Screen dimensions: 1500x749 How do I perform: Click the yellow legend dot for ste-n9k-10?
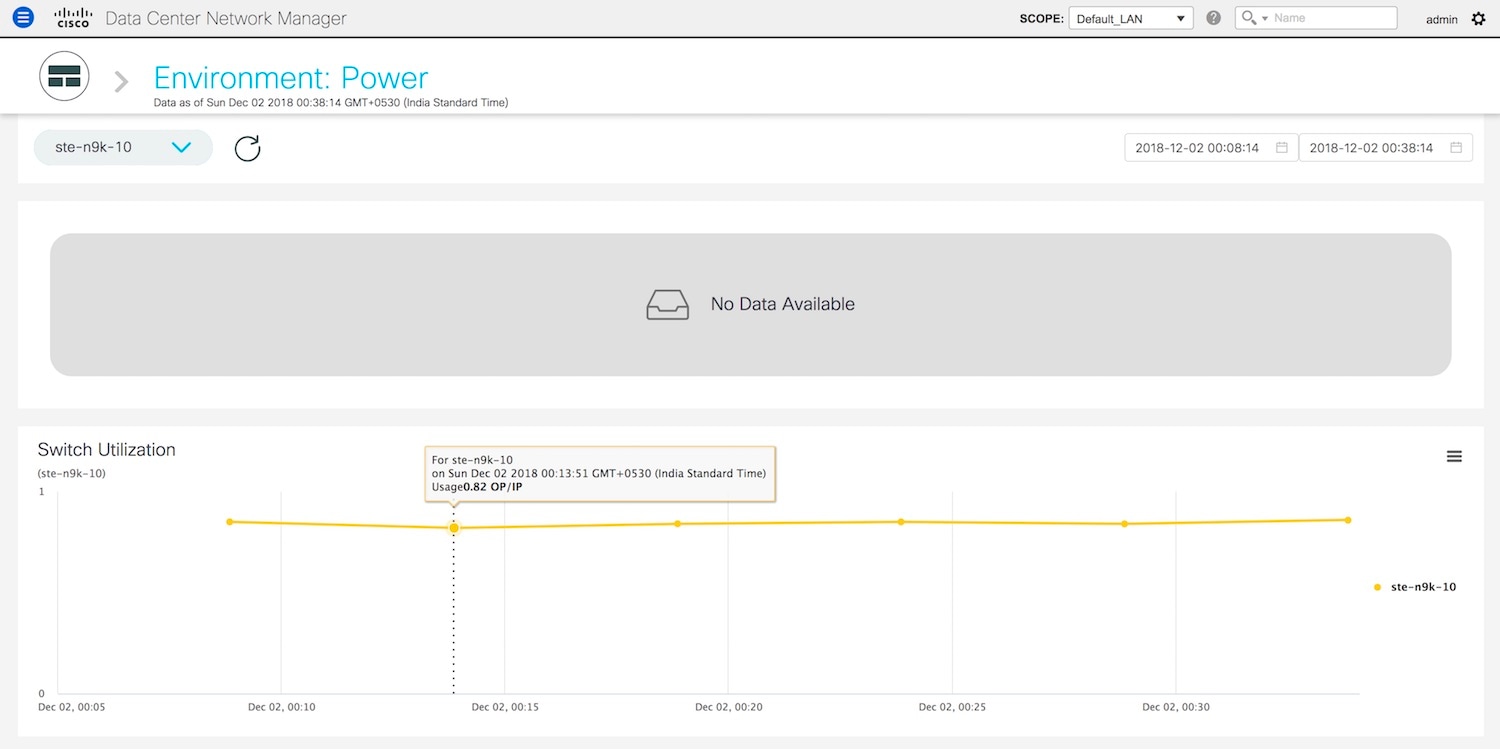pos(1378,587)
